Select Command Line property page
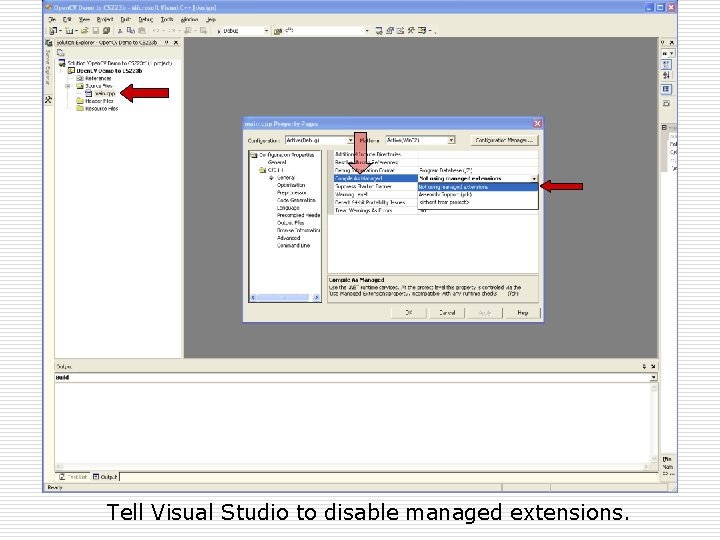 (x=293, y=246)
